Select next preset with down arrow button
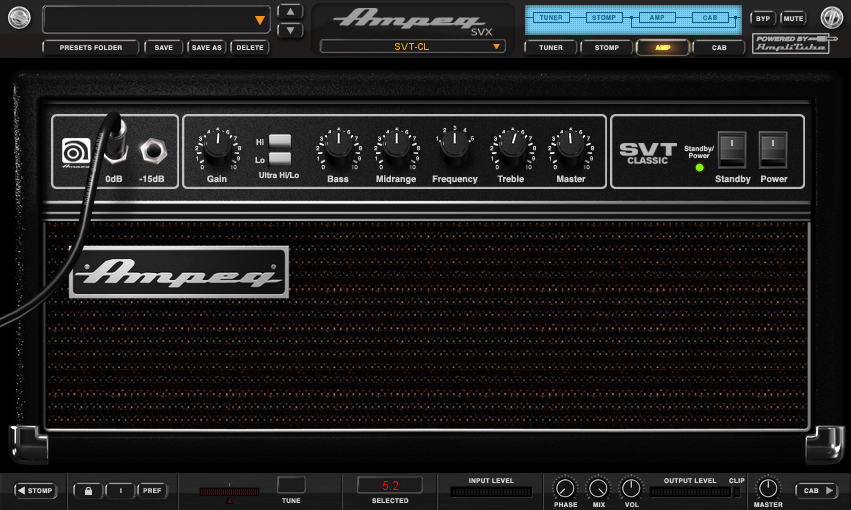Screen dimensions: 851x510 point(290,30)
